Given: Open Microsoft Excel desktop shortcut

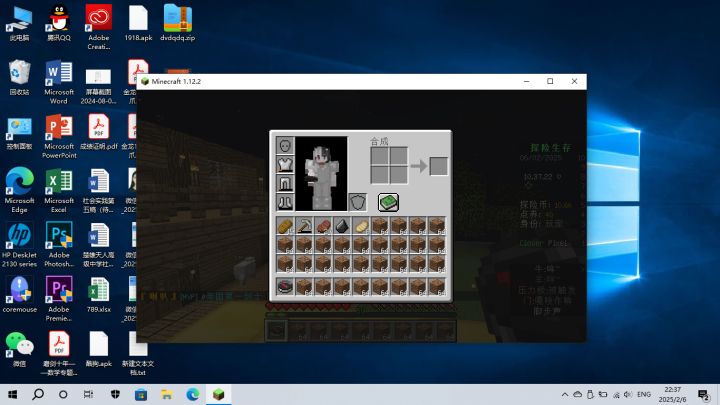Looking at the screenshot, I should [59, 190].
